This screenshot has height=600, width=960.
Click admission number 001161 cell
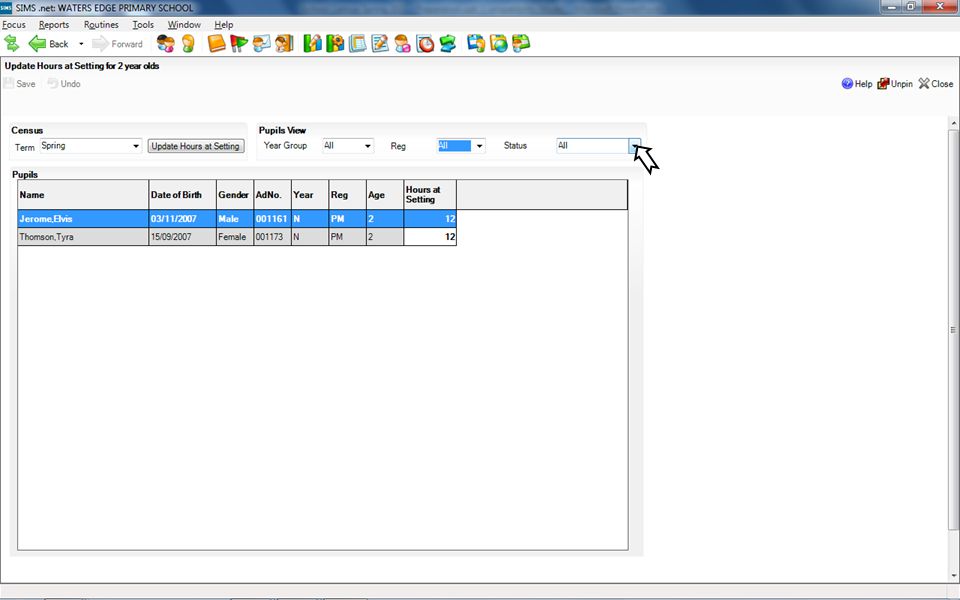(x=272, y=219)
